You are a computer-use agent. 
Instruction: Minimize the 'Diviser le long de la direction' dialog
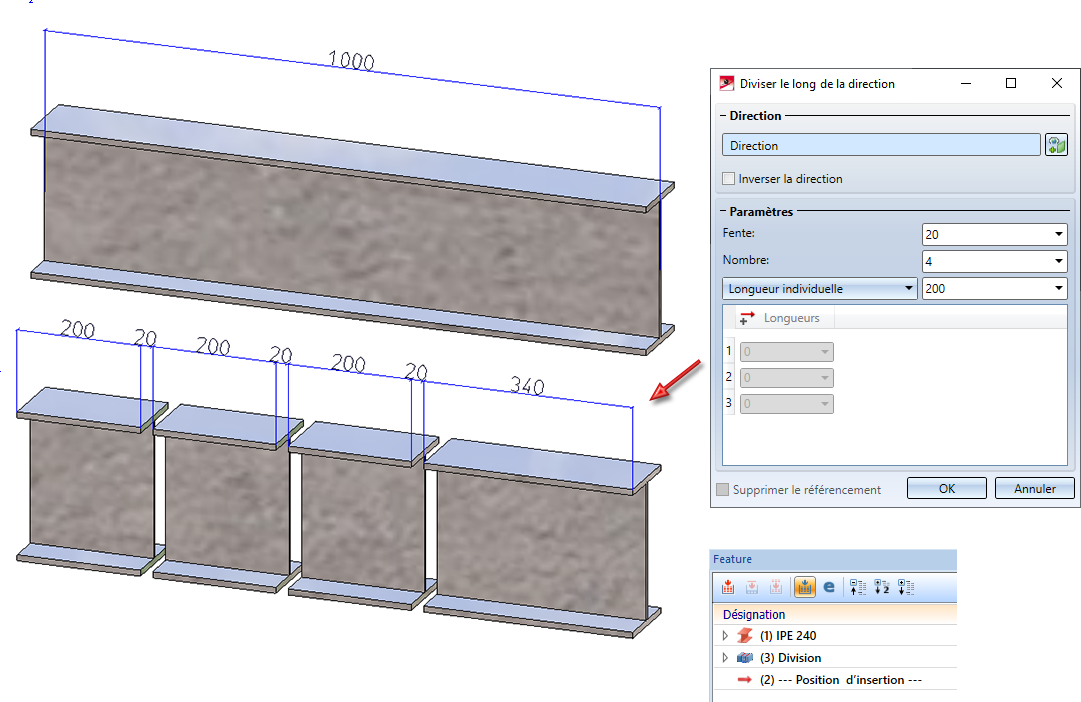click(x=966, y=83)
